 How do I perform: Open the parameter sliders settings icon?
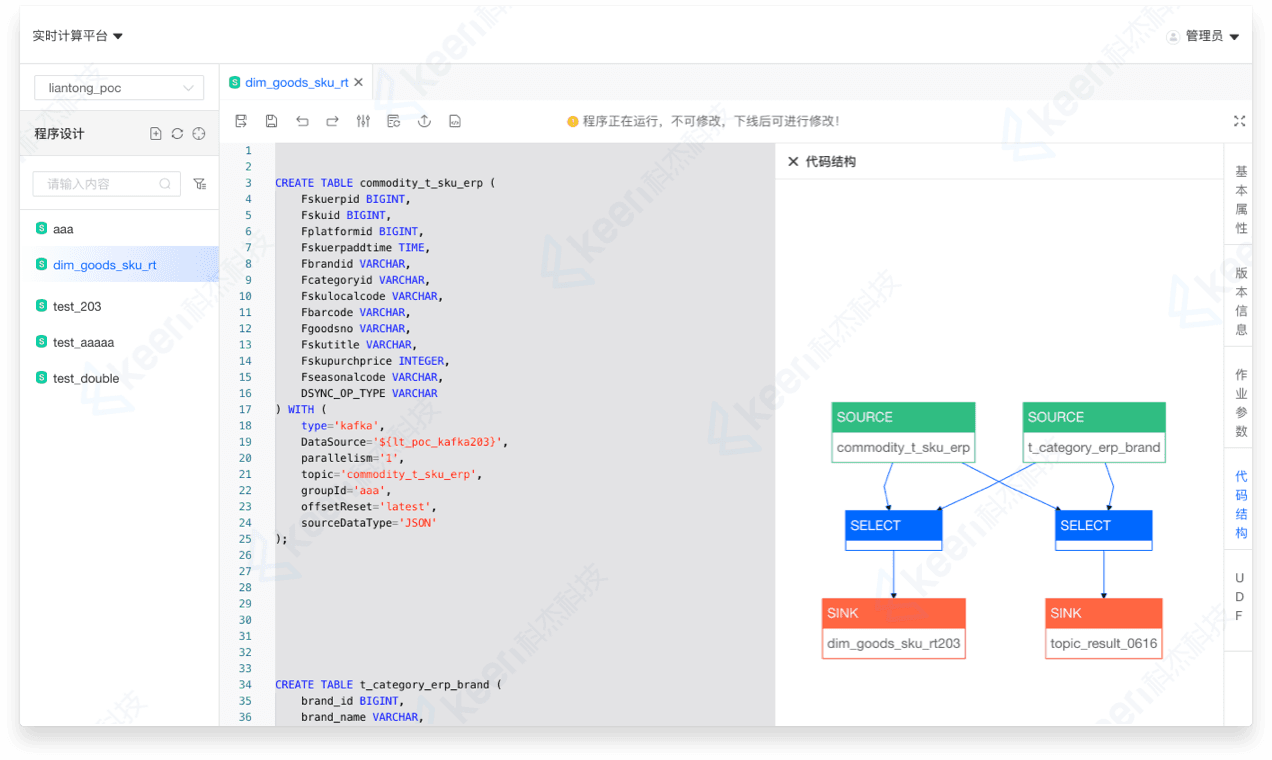coord(363,121)
